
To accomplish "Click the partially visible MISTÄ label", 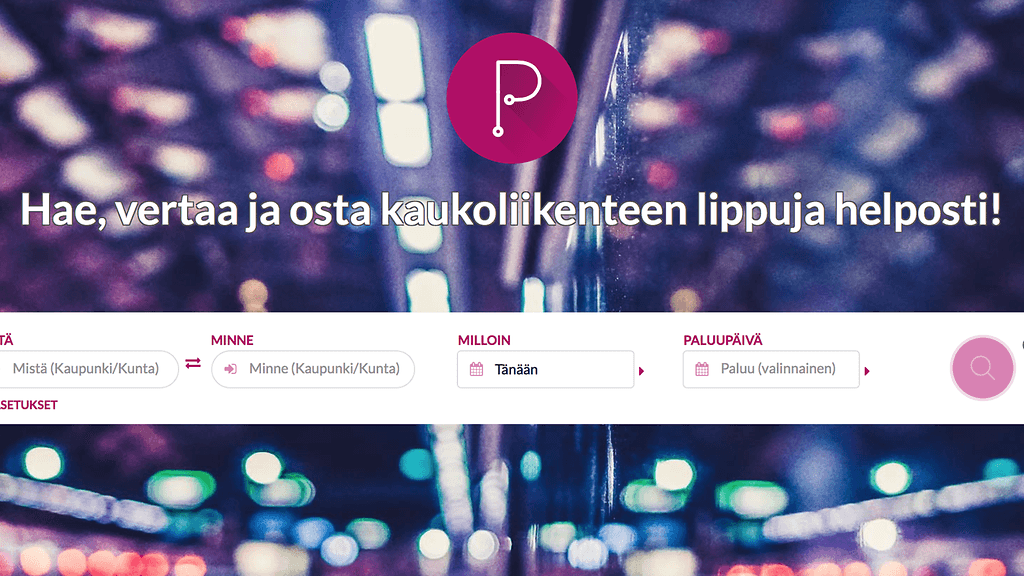I will [x=7, y=340].
